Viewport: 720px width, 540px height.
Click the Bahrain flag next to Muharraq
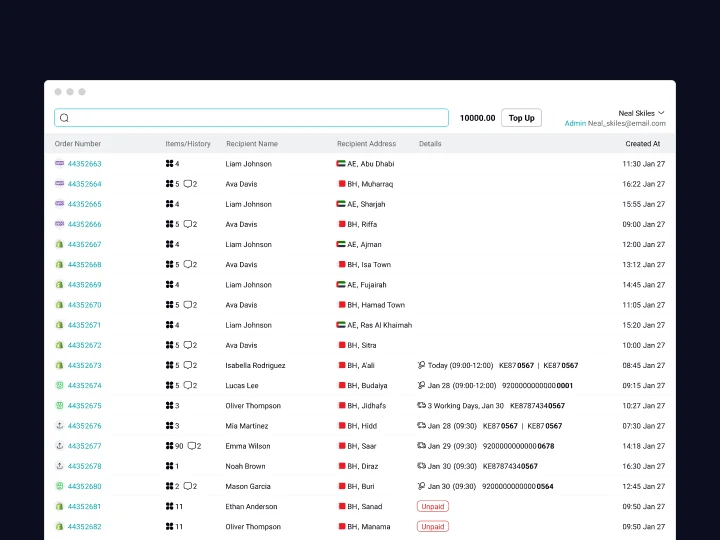(342, 184)
